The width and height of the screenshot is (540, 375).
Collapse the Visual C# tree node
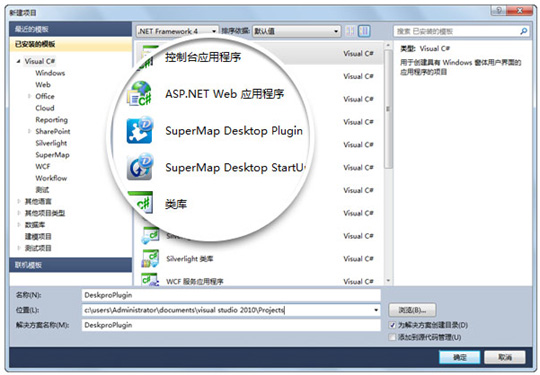click(18, 61)
